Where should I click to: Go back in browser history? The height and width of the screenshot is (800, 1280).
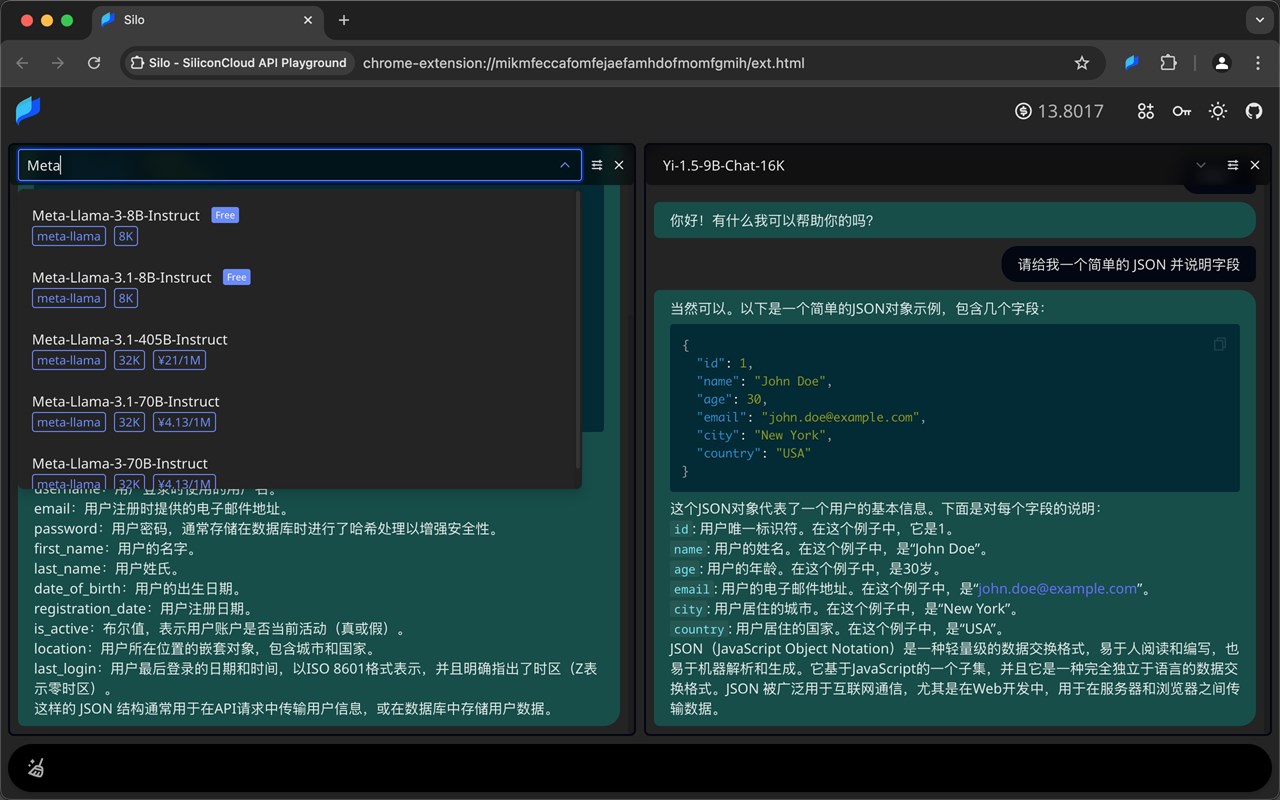click(22, 63)
